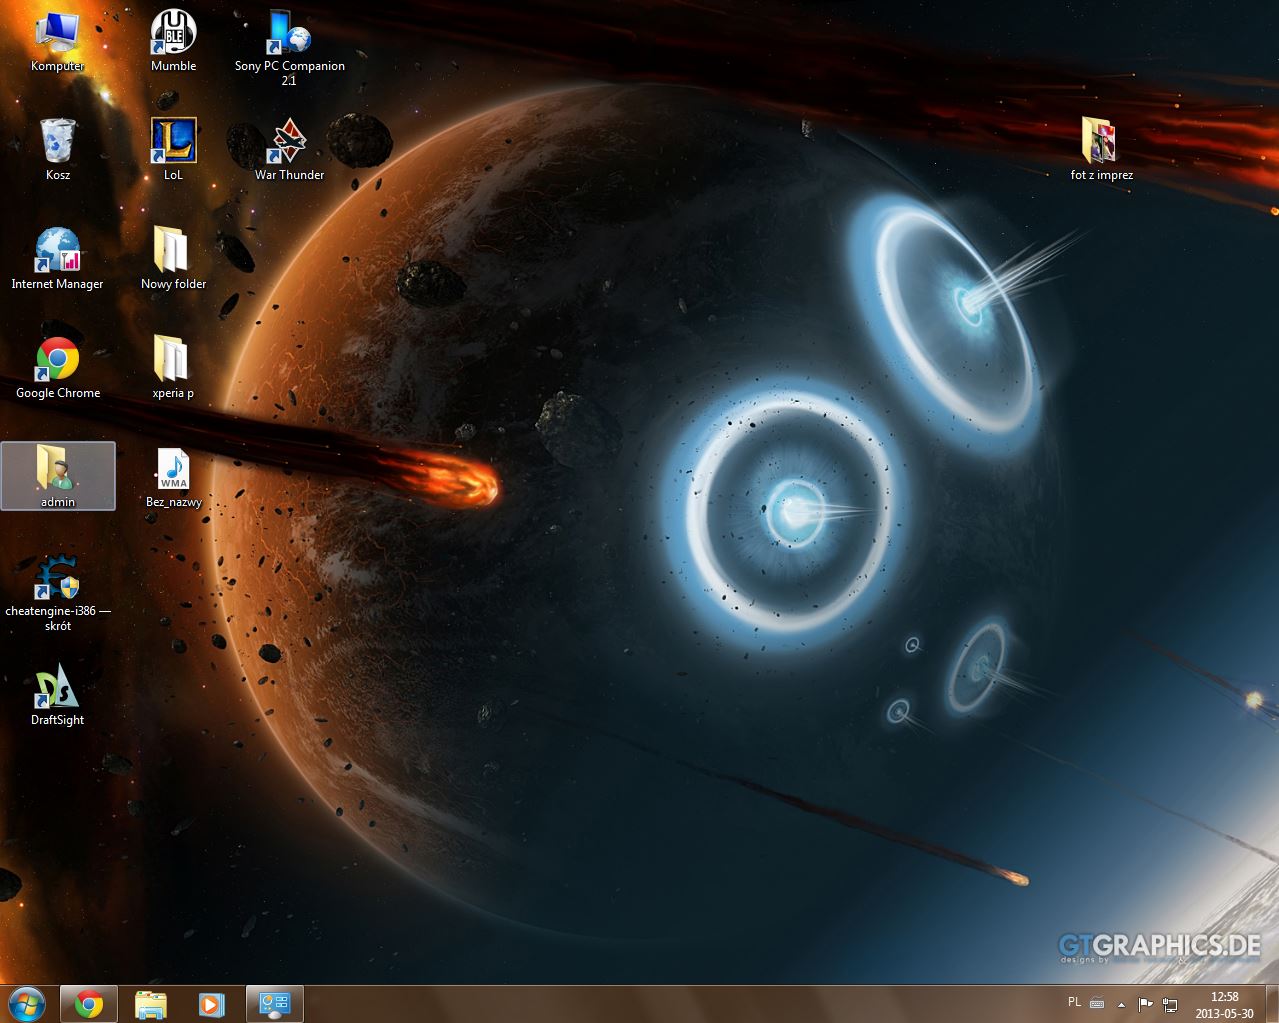Open Windows Explorer from the taskbar
Viewport: 1279px width, 1023px height.
click(151, 1004)
